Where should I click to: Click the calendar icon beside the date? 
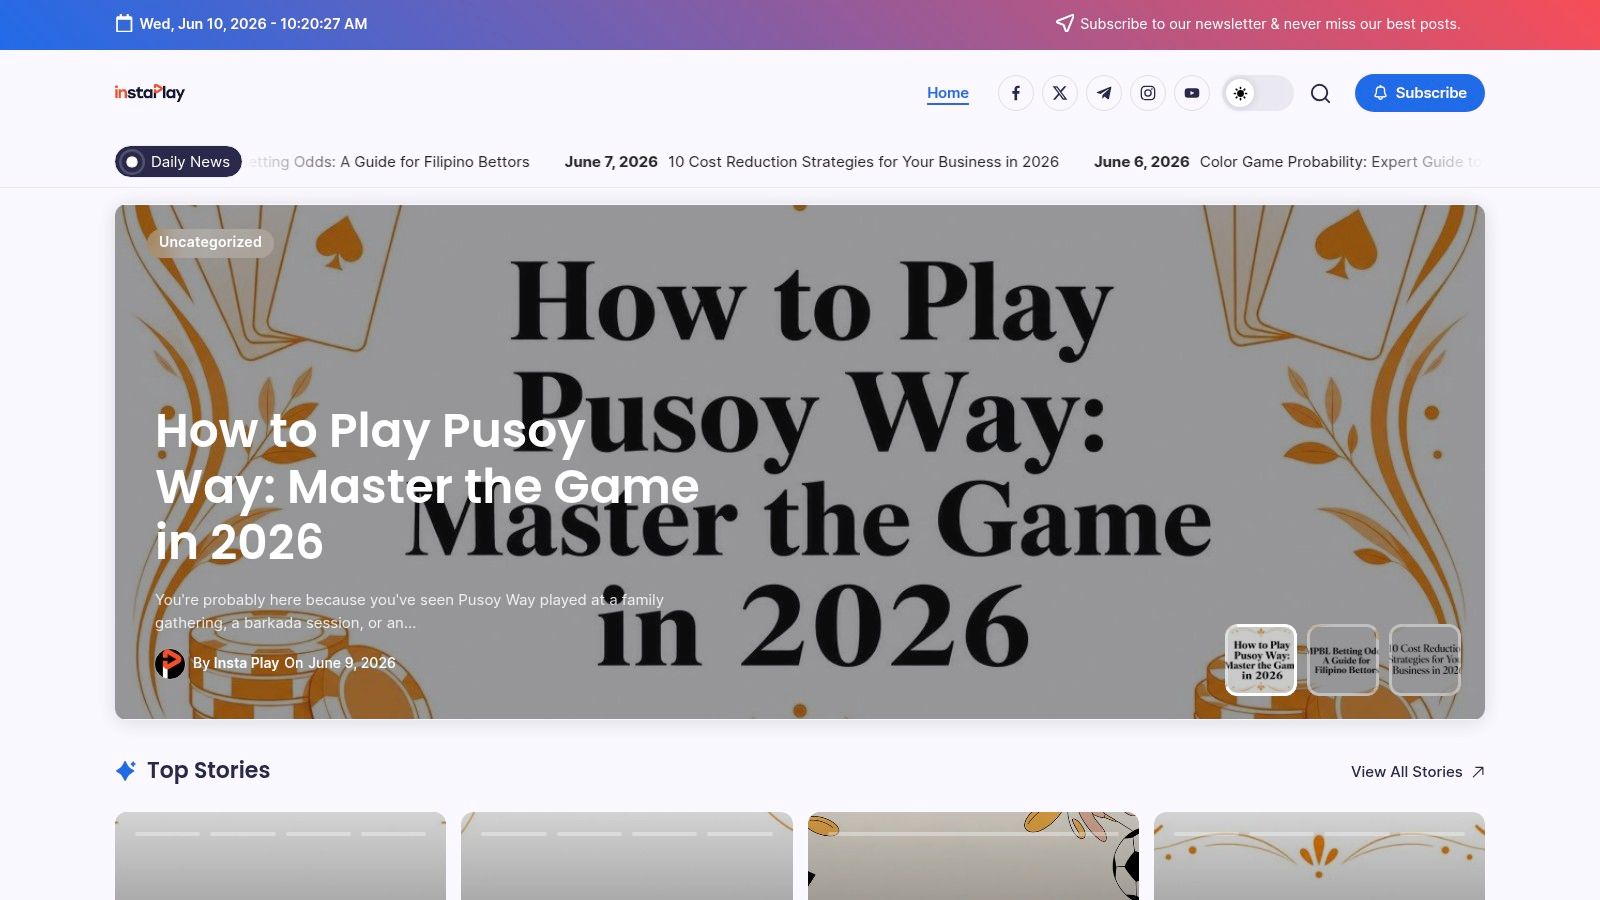pos(124,23)
